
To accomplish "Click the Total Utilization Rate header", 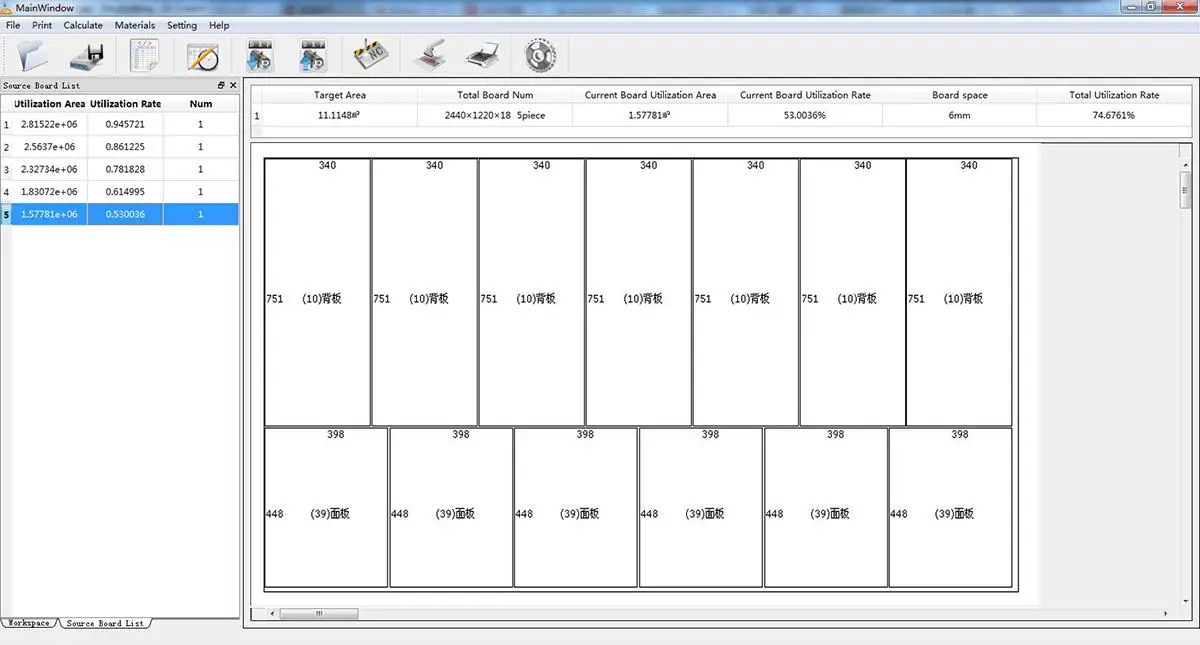I will point(1114,95).
